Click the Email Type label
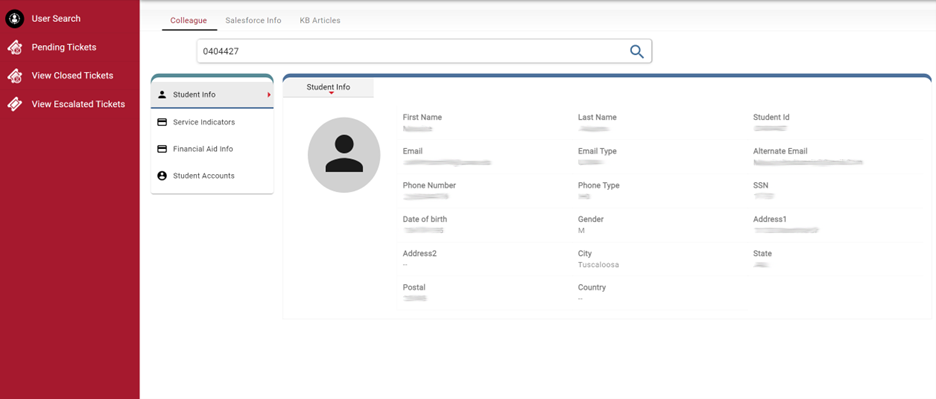This screenshot has width=936, height=399. (x=597, y=152)
